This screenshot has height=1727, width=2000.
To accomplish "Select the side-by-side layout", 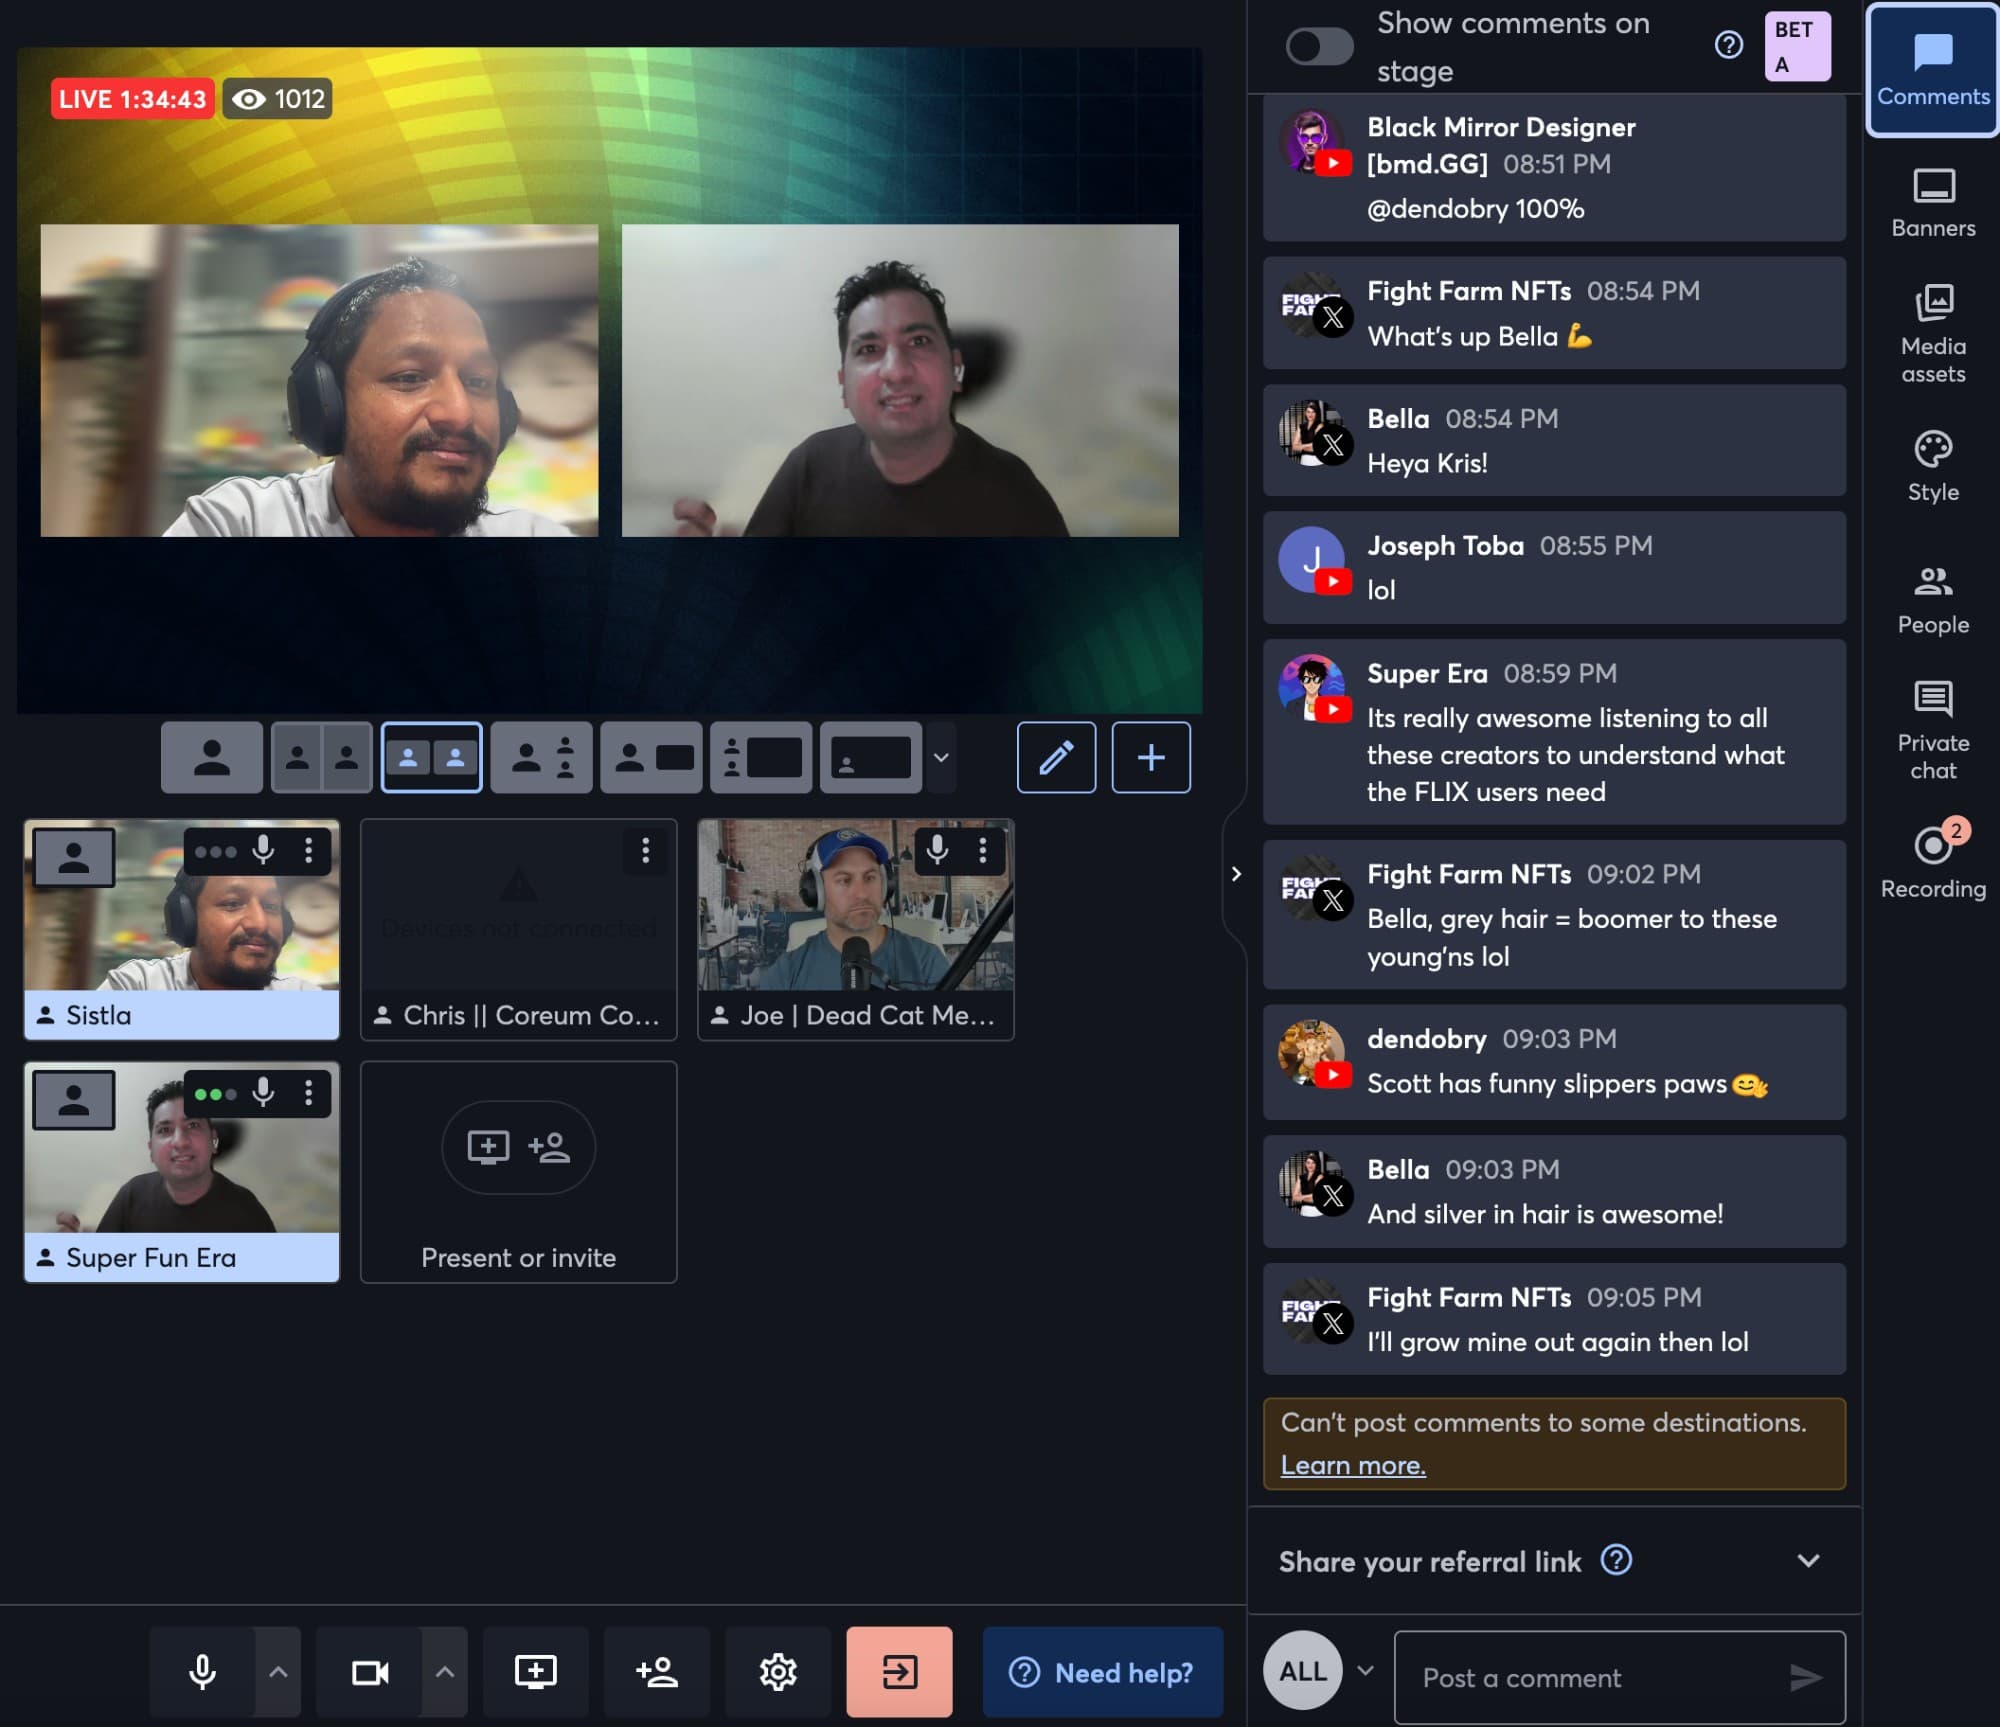I will tap(431, 757).
